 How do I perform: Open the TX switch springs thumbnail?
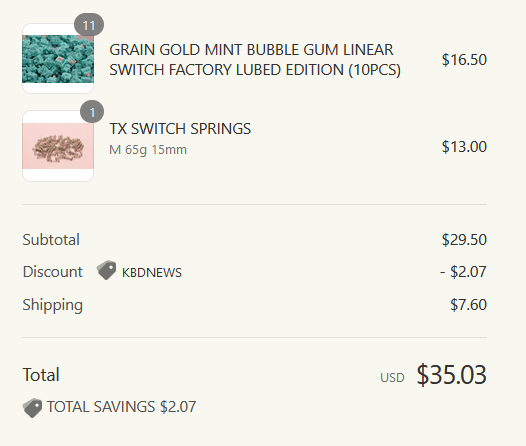click(58, 146)
